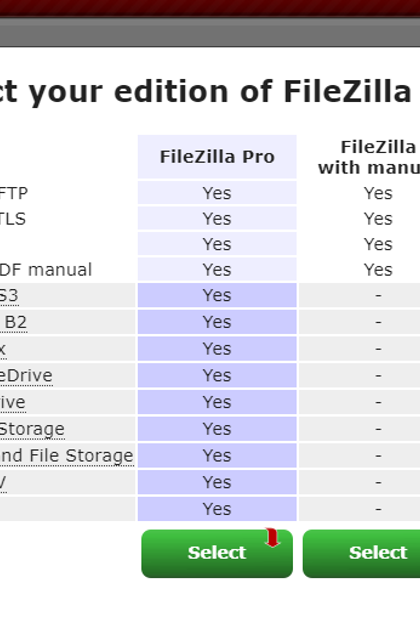Open the 'nd File Storage' link
The height and width of the screenshot is (617, 420).
pyautogui.click(x=67, y=456)
